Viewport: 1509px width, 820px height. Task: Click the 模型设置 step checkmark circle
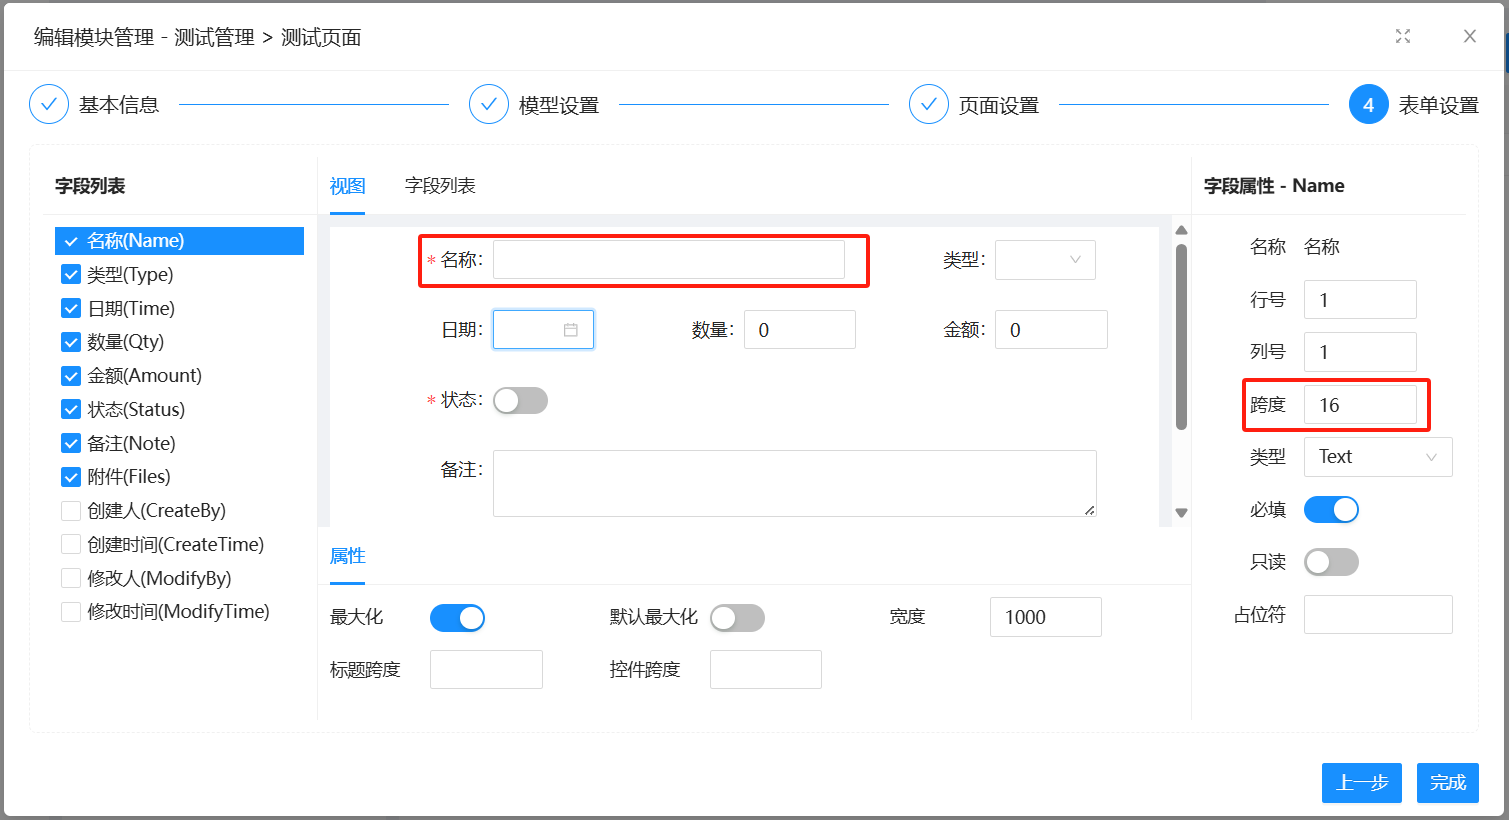click(x=489, y=104)
